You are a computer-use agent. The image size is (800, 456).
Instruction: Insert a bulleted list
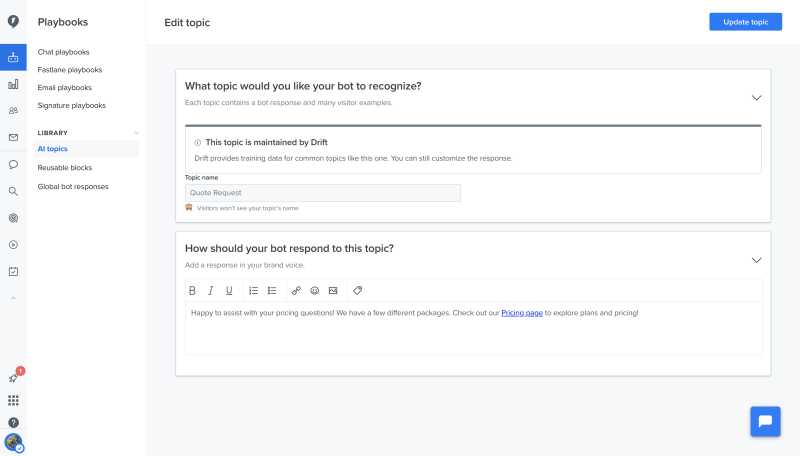[x=272, y=291]
